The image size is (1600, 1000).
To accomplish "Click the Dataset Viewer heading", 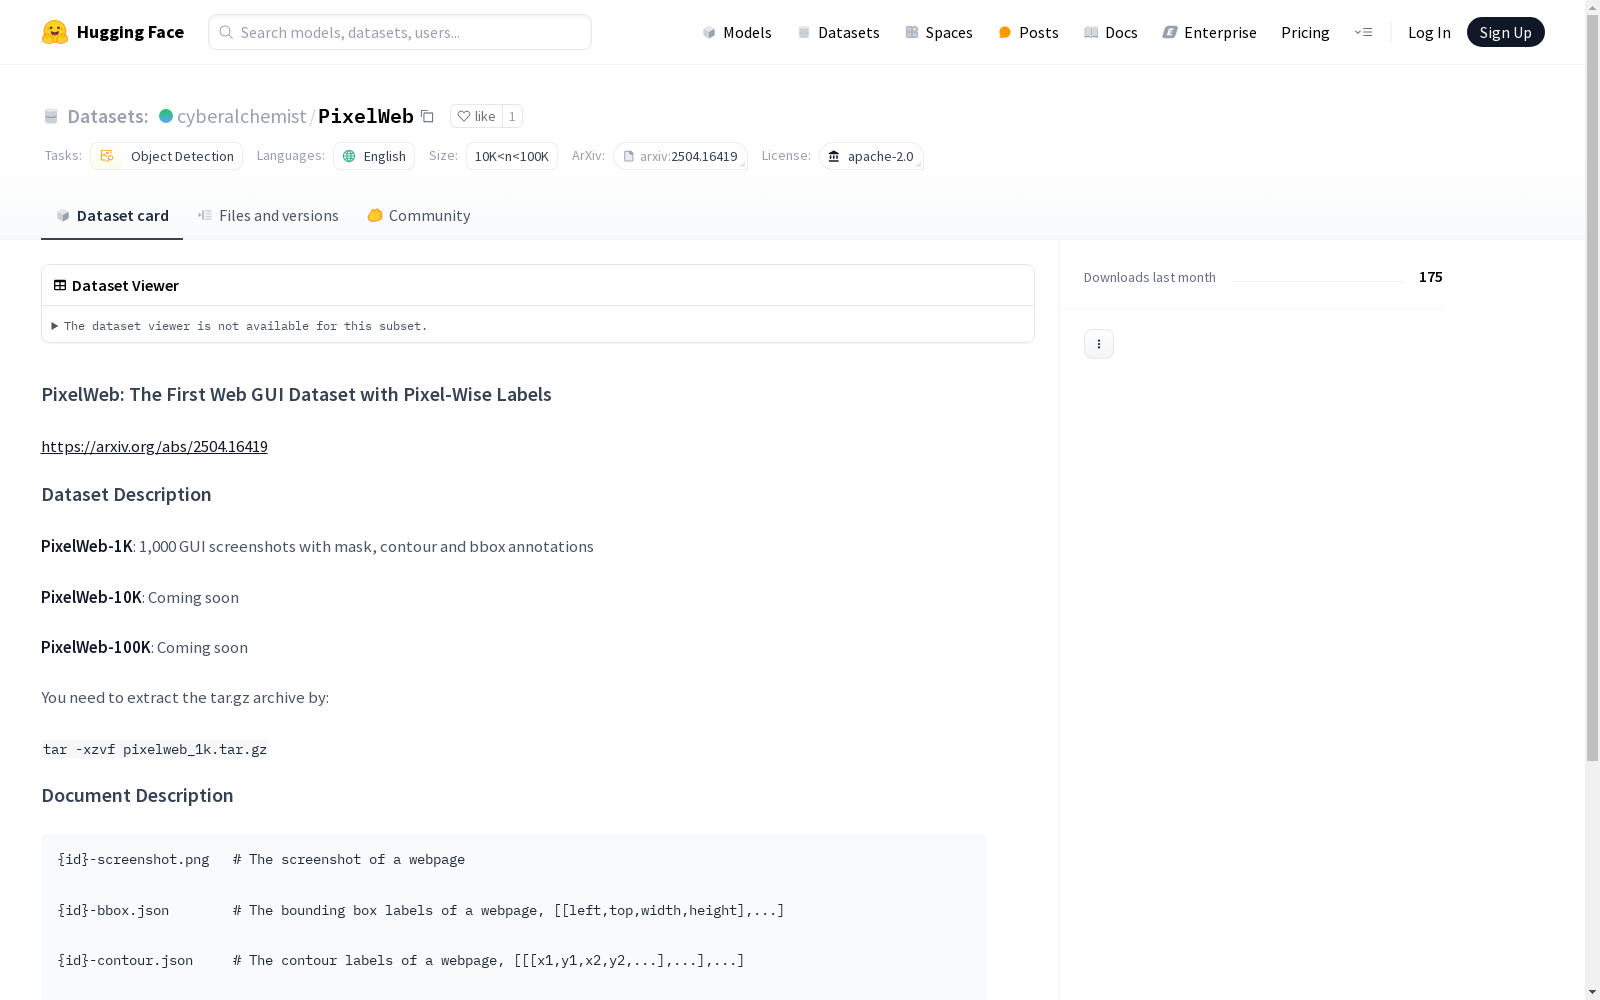I will [125, 285].
